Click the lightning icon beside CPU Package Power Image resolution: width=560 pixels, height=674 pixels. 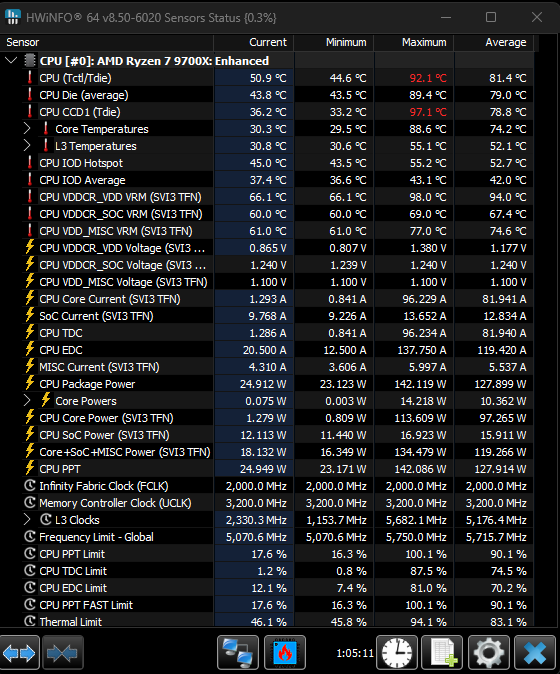tap(30, 383)
